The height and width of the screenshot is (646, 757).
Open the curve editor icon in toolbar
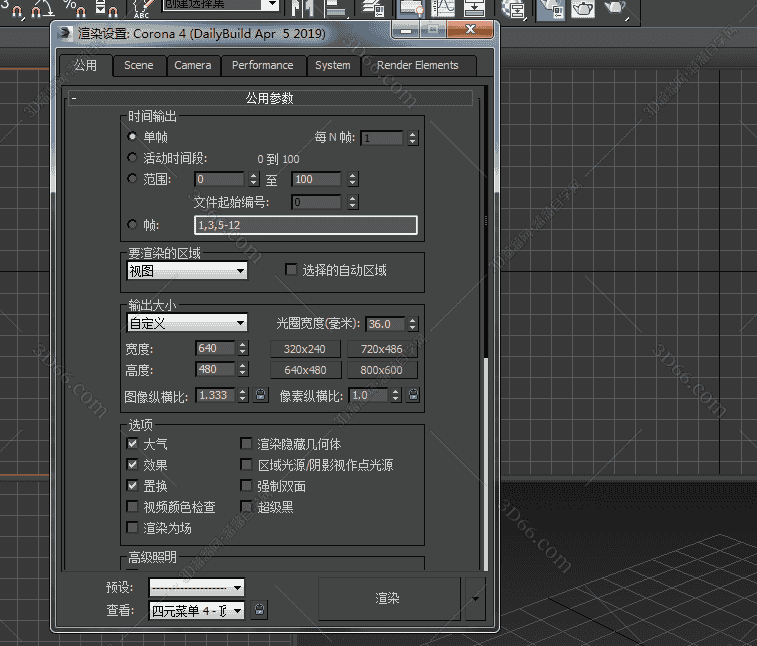point(443,9)
